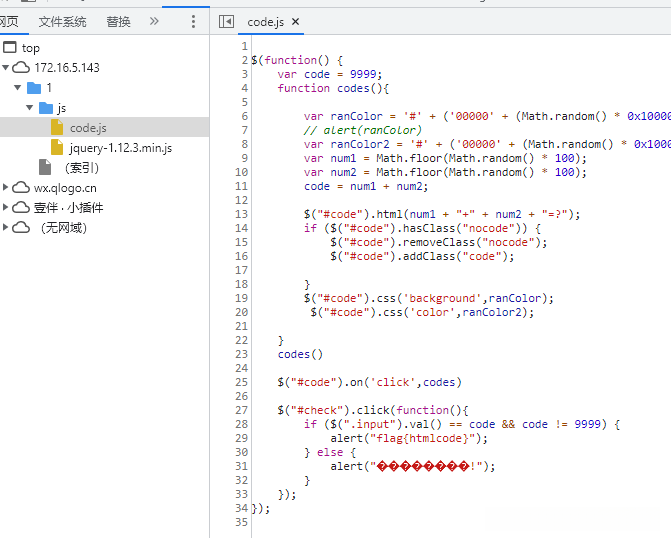Set breakpoint on line number 3
This screenshot has height=538, width=671.
[x=244, y=74]
